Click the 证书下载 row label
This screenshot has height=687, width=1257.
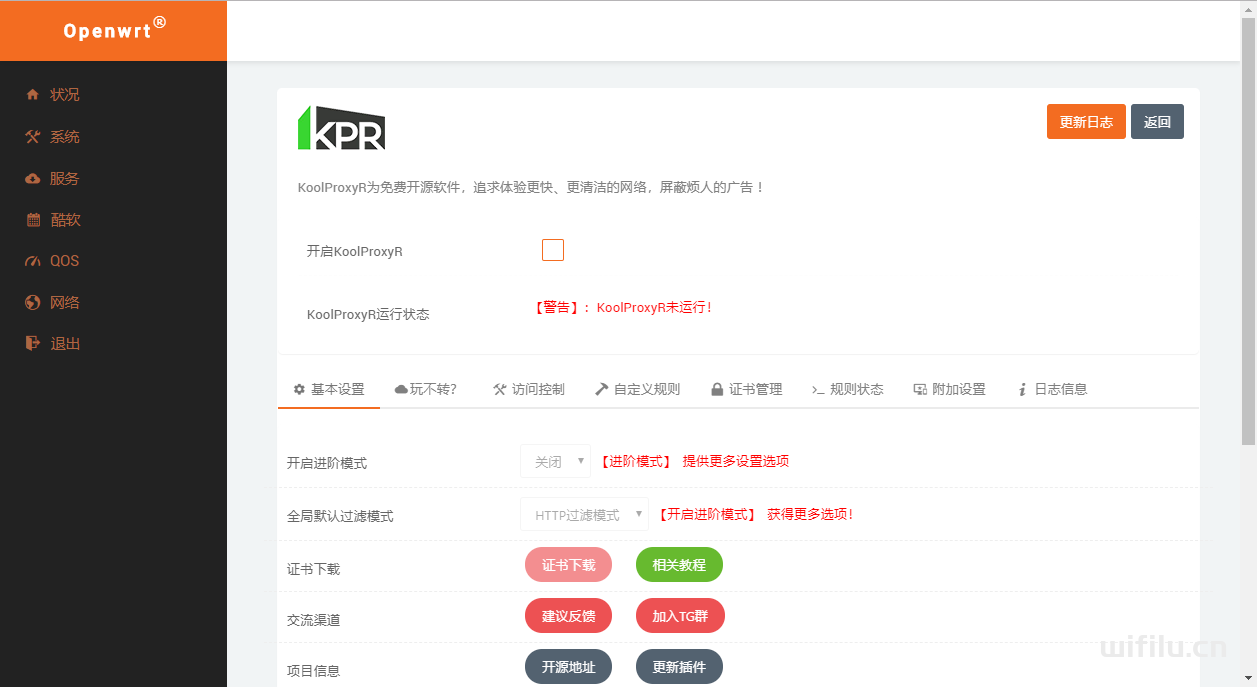pos(313,569)
